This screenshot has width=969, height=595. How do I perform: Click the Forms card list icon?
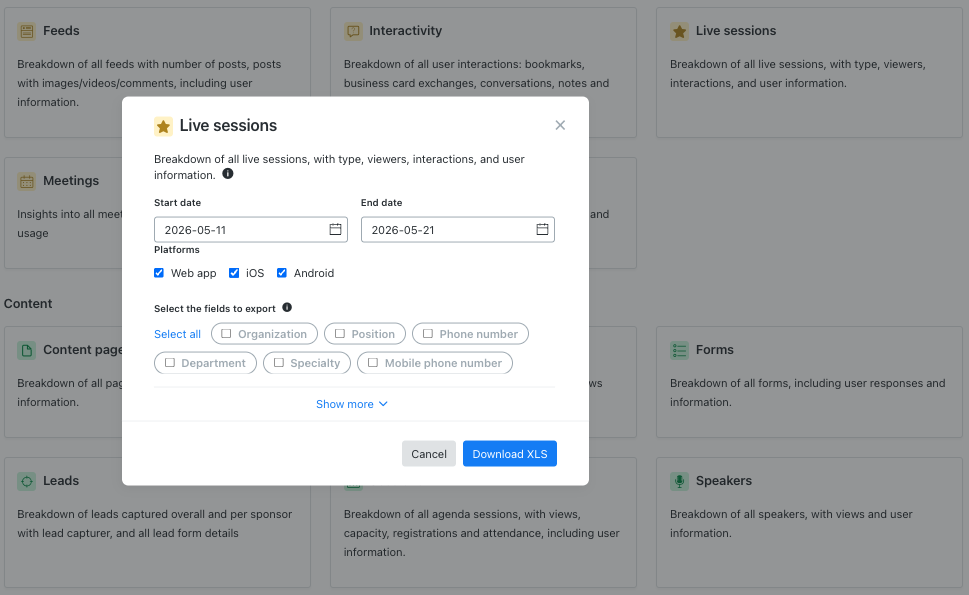pos(679,350)
